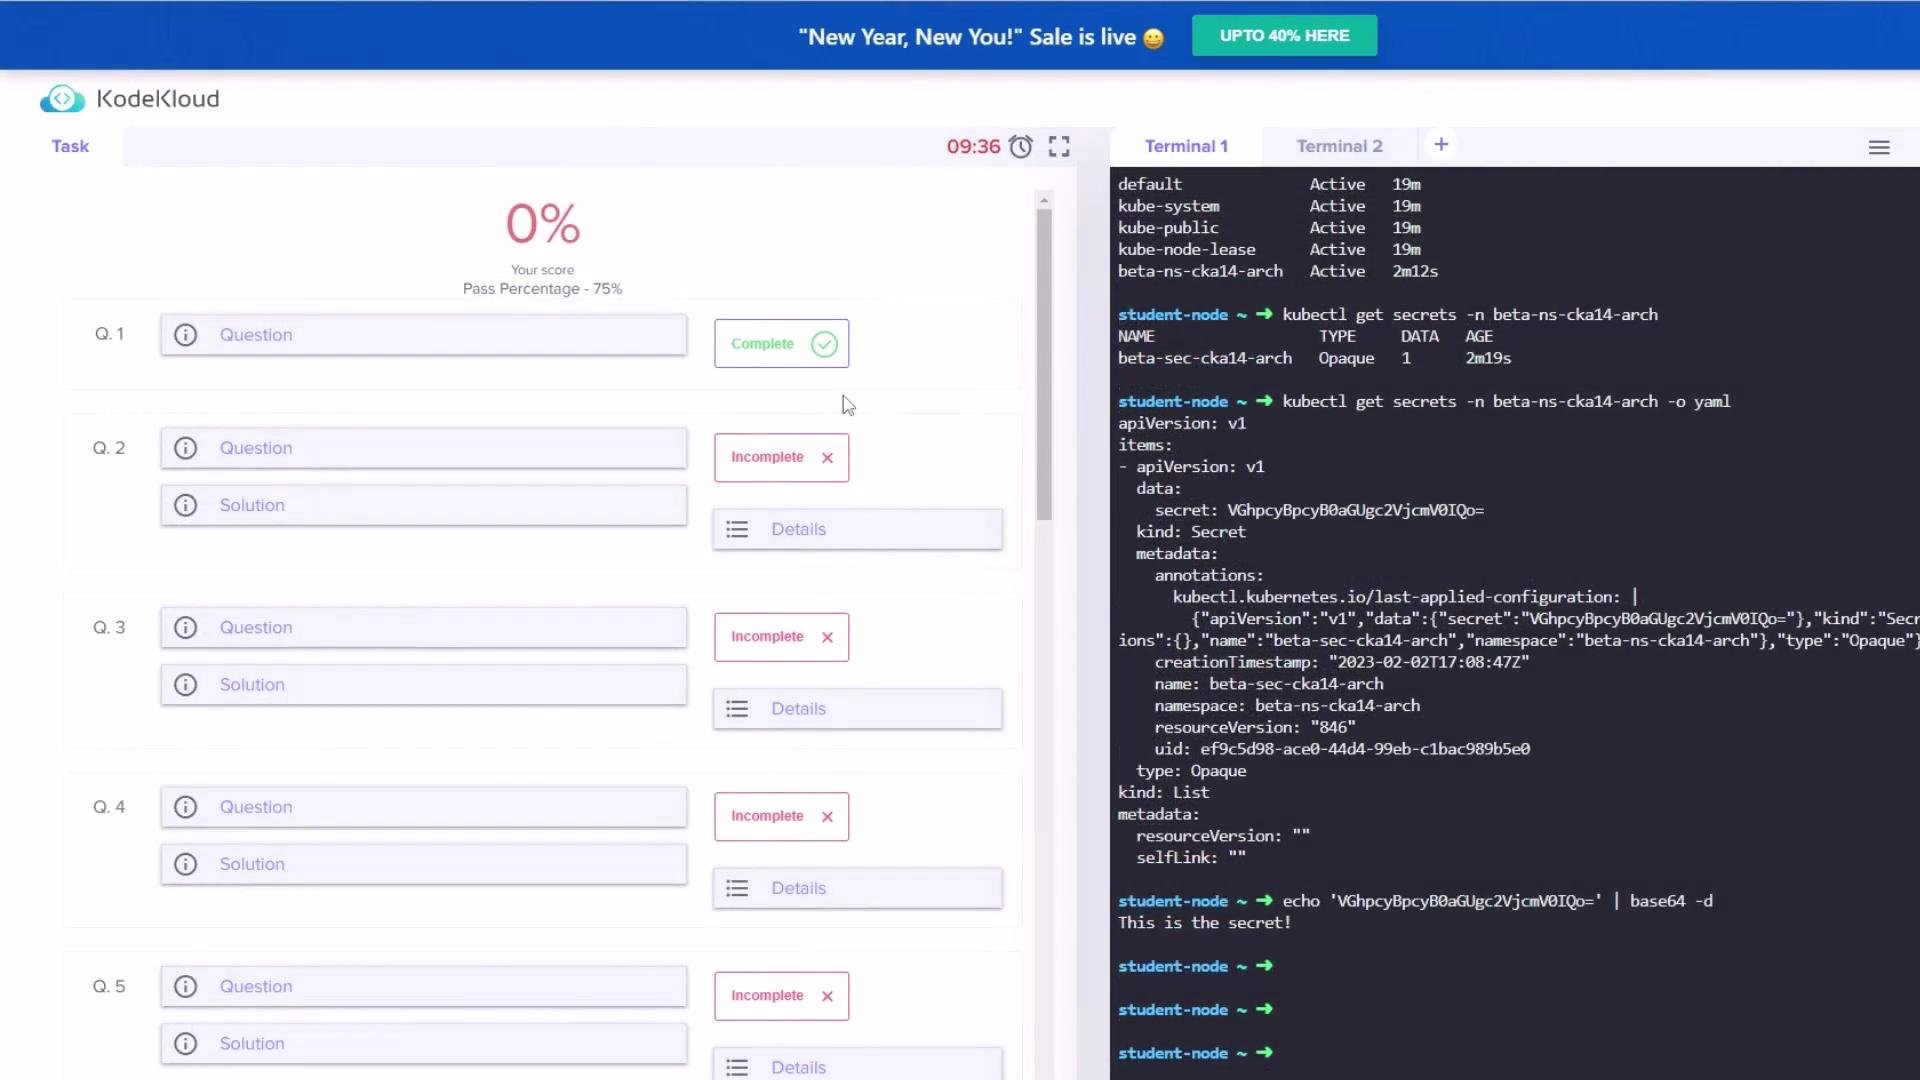Click the 'uid: ef9c5d98' terminal line
Image resolution: width=1920 pixels, height=1080 pixels.
point(1342,750)
